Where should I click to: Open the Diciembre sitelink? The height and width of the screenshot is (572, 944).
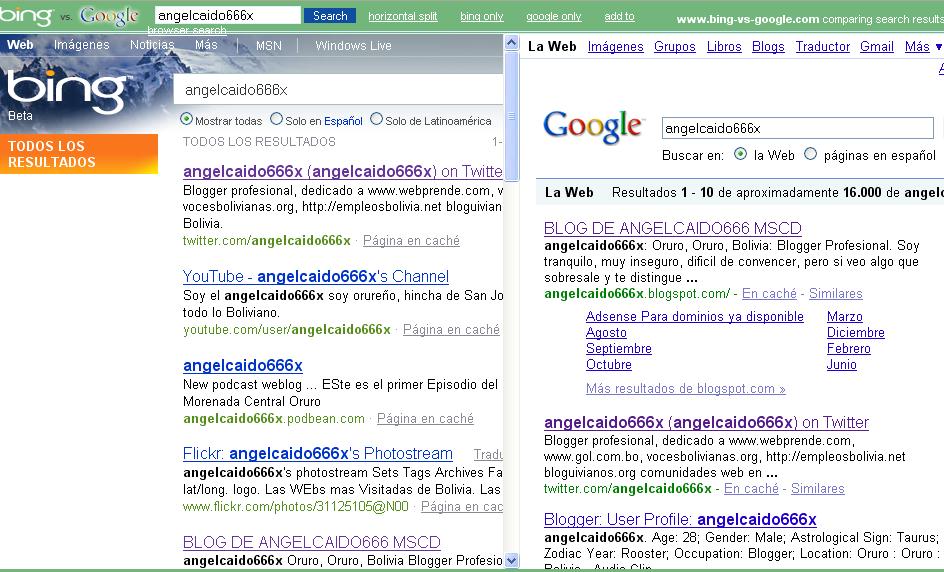point(856,332)
